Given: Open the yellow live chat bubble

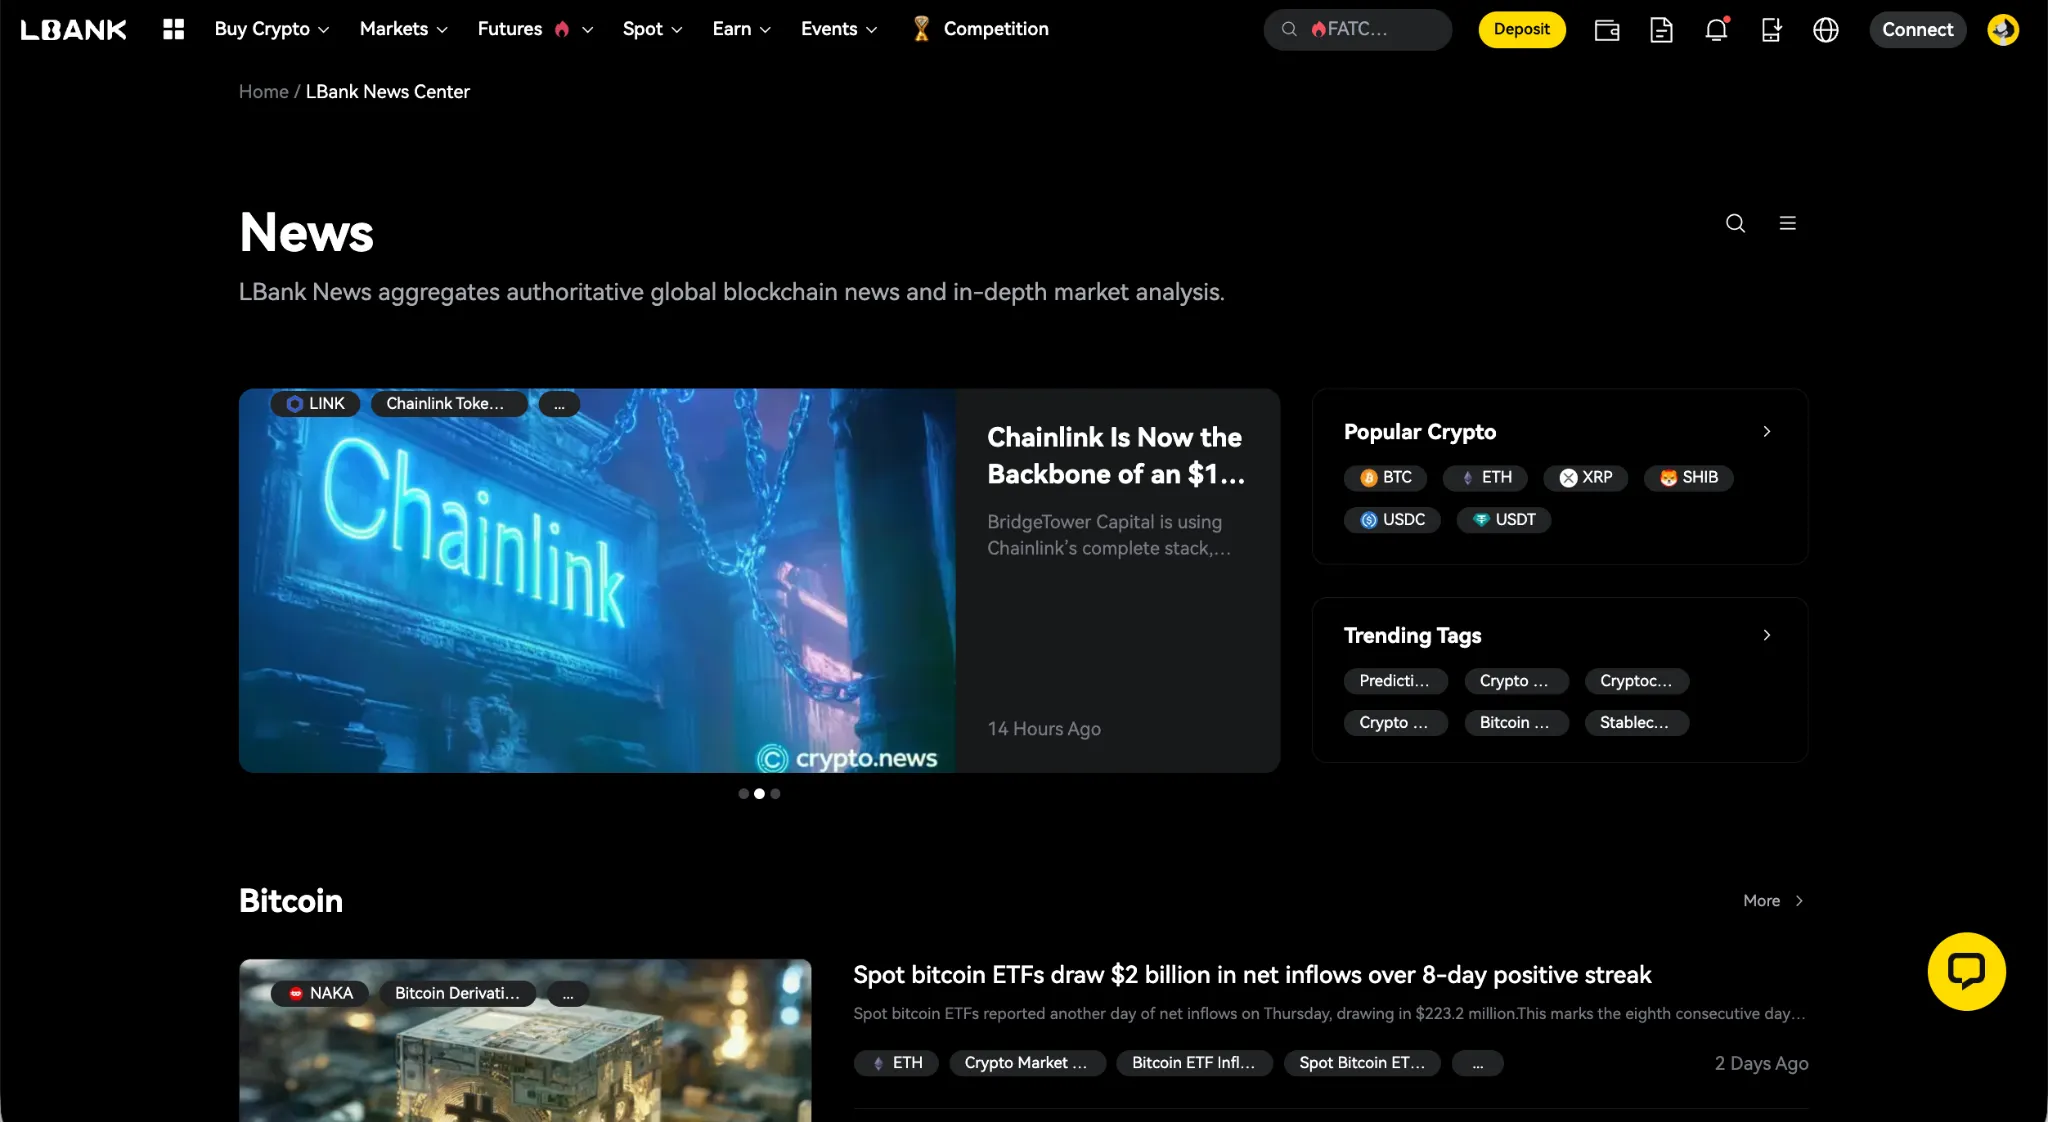Looking at the screenshot, I should [x=1966, y=971].
